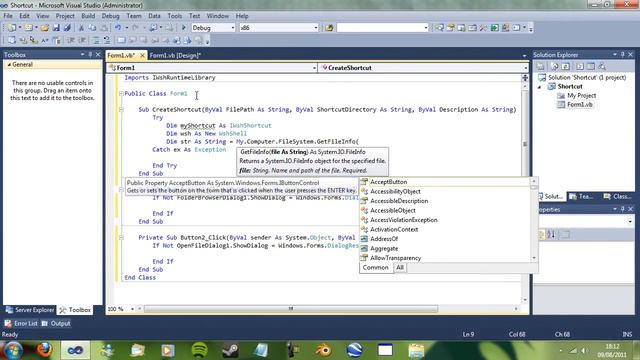Open the Debug menu
Viewport: 640px width, 360px height.
[110, 16]
